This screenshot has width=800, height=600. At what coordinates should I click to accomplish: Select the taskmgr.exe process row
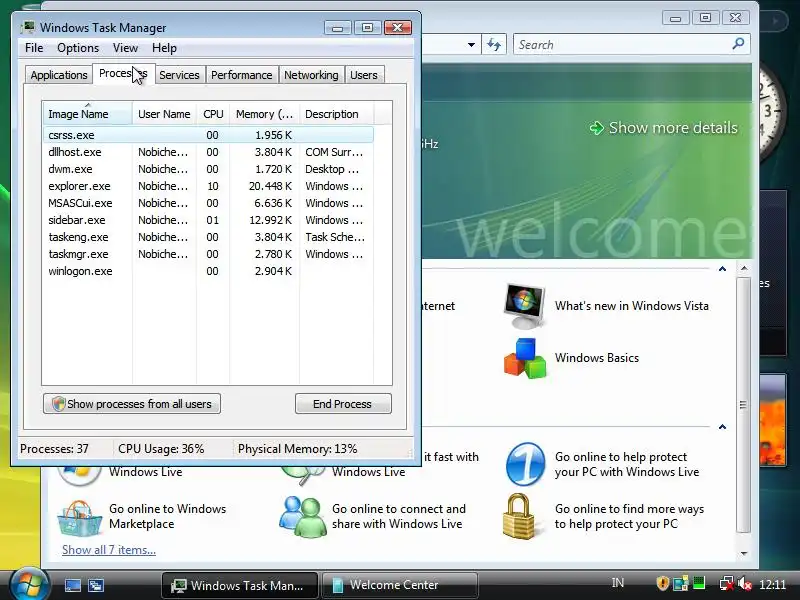click(x=208, y=254)
